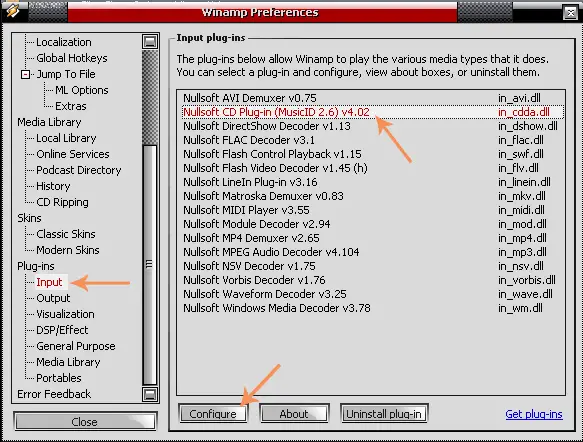Screen dimensions: 583x442
Task: Select General Purpose plug-ins
Action: (76, 346)
